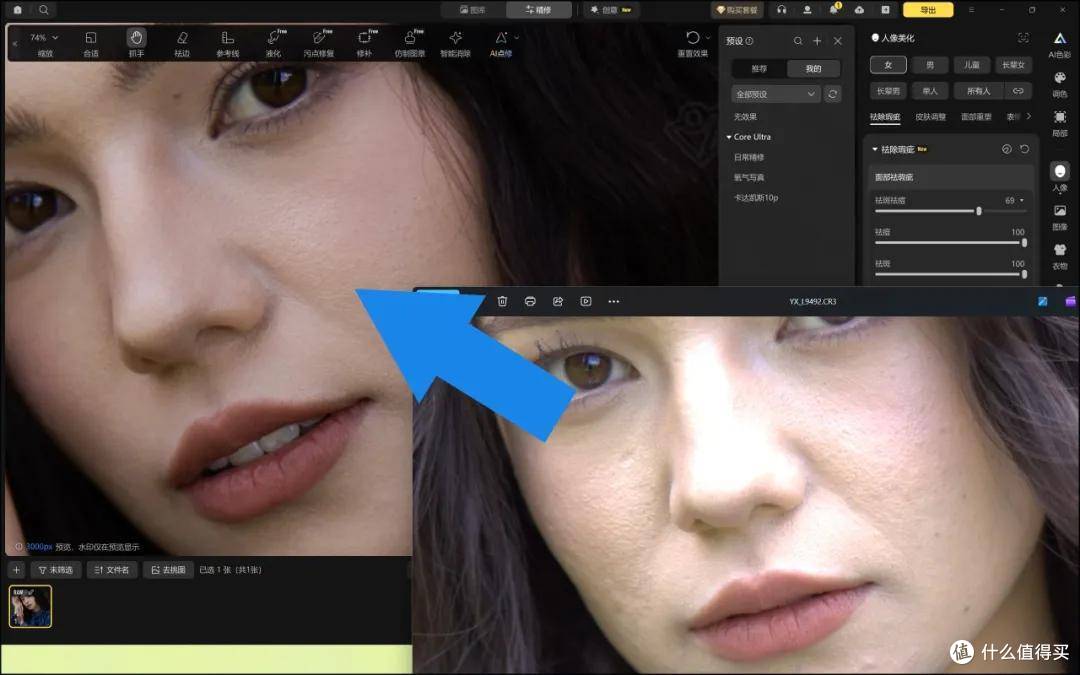
Task: Add a new preset with the plus icon
Action: click(x=817, y=41)
